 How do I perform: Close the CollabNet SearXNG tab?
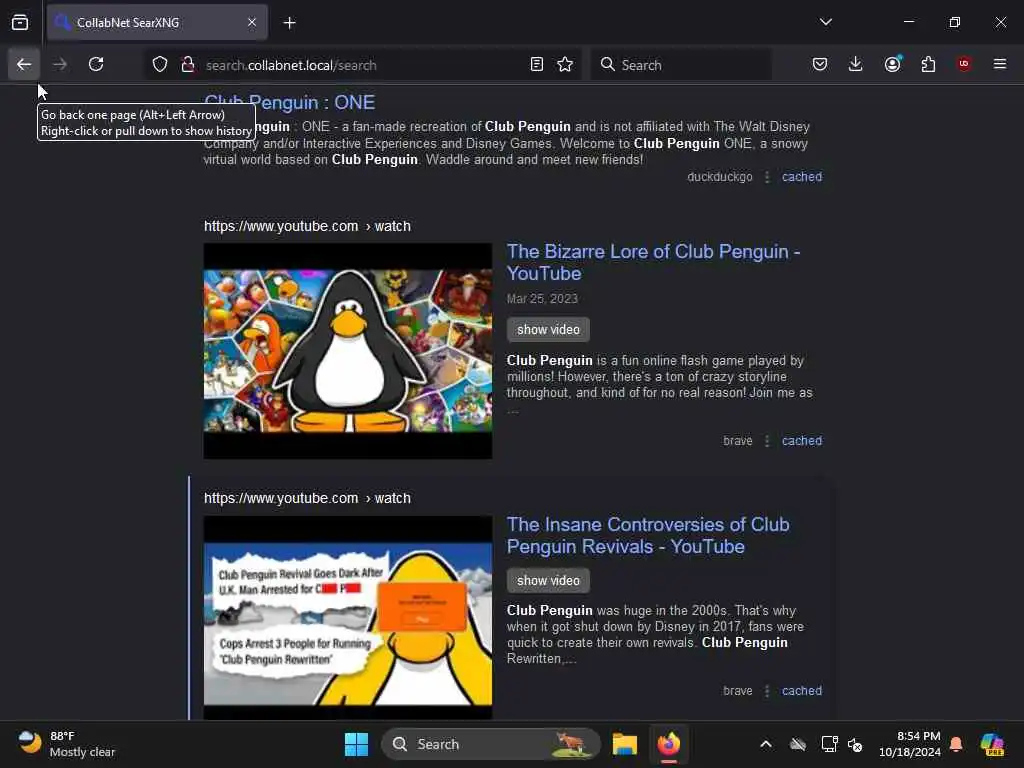pyautogui.click(x=252, y=22)
